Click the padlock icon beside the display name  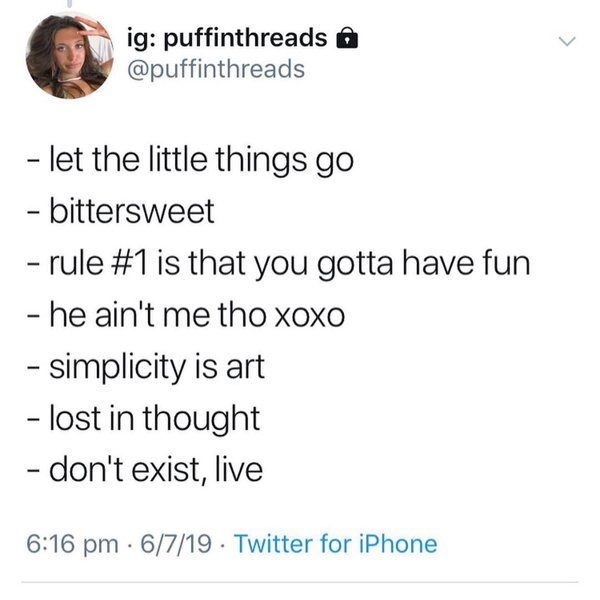pyautogui.click(x=348, y=39)
